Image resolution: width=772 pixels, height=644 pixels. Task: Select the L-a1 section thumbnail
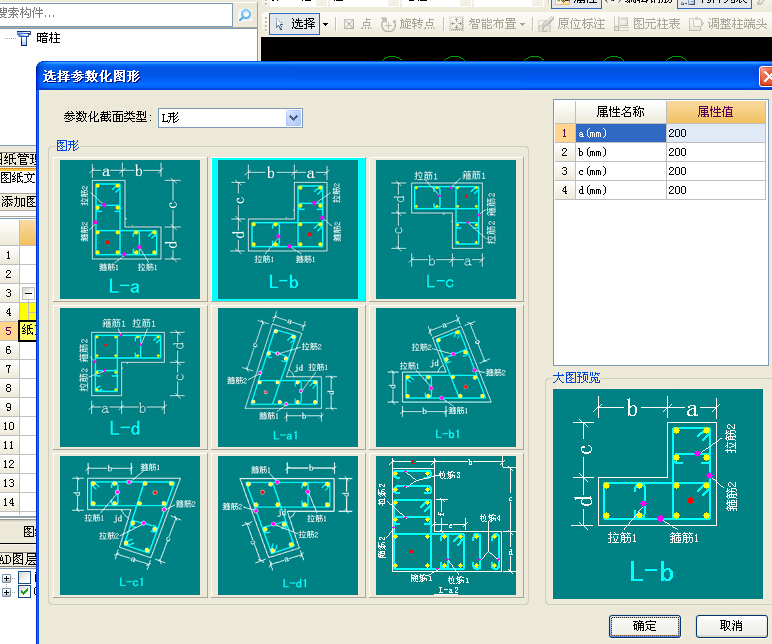tap(288, 377)
